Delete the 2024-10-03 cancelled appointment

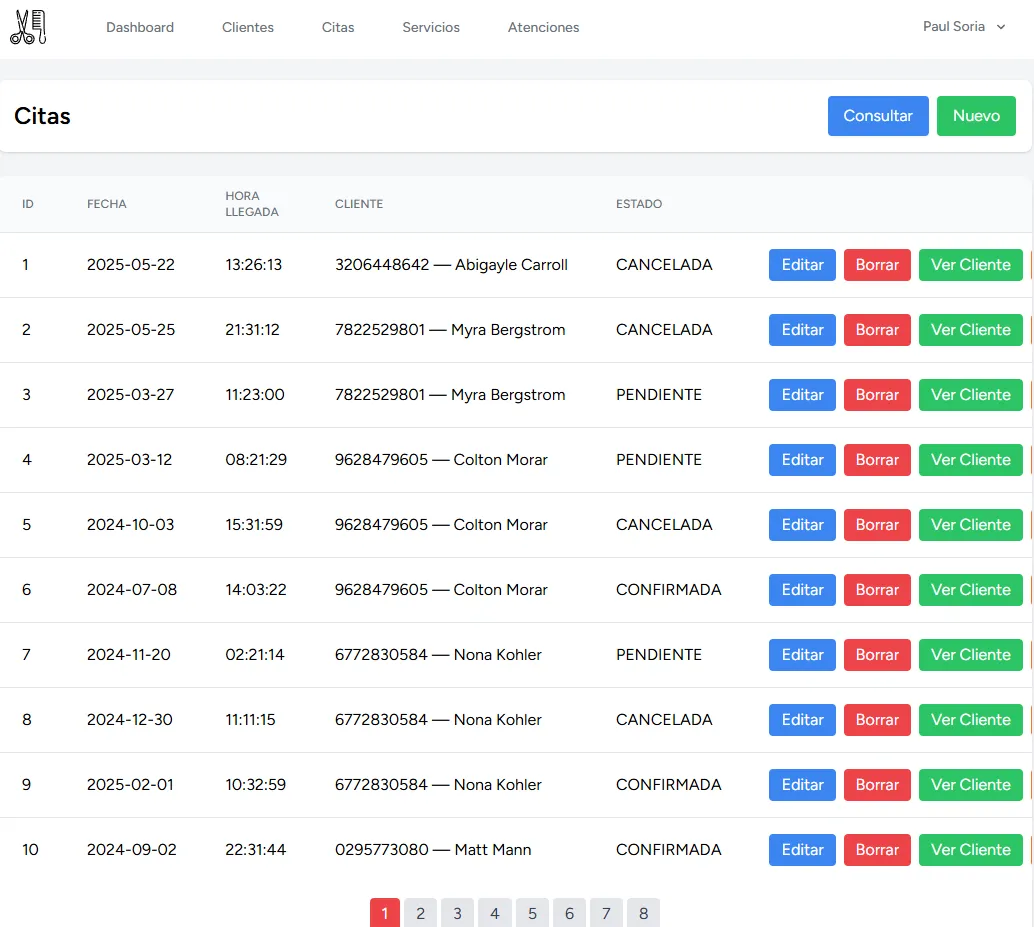(877, 525)
